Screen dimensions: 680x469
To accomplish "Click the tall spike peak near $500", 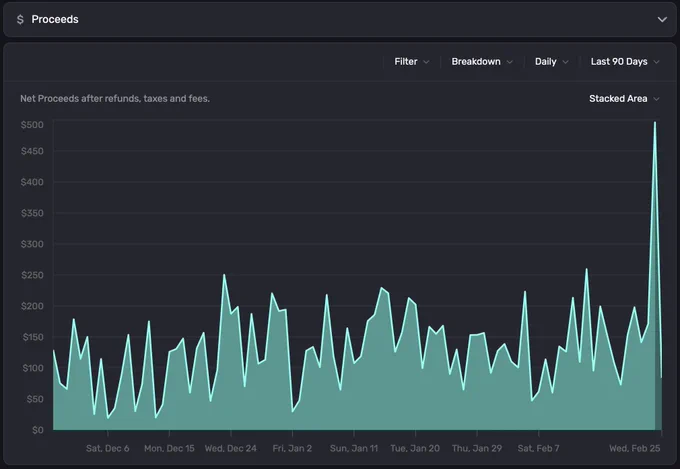I will coord(654,123).
